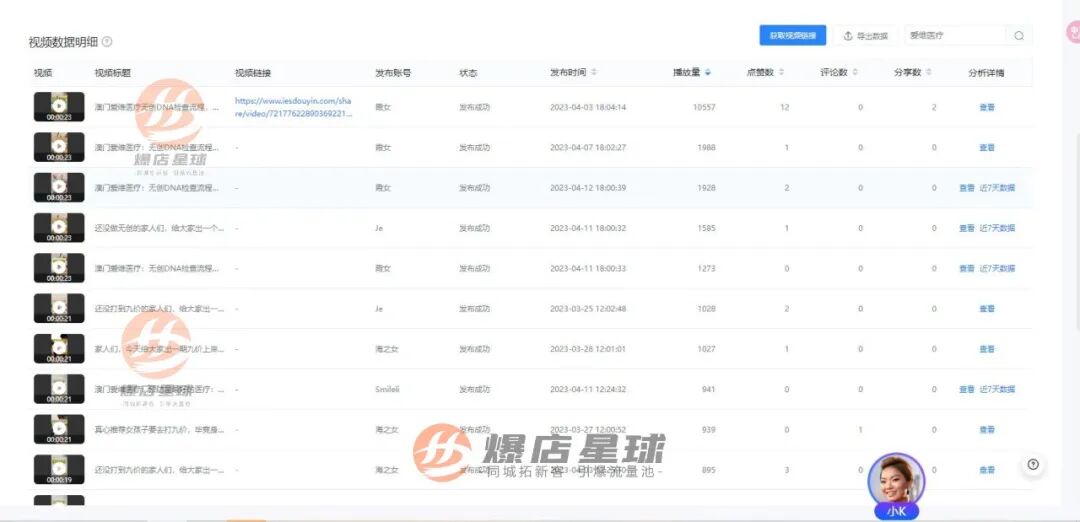Click the title starting 家人们，今天给大家

[159, 349]
